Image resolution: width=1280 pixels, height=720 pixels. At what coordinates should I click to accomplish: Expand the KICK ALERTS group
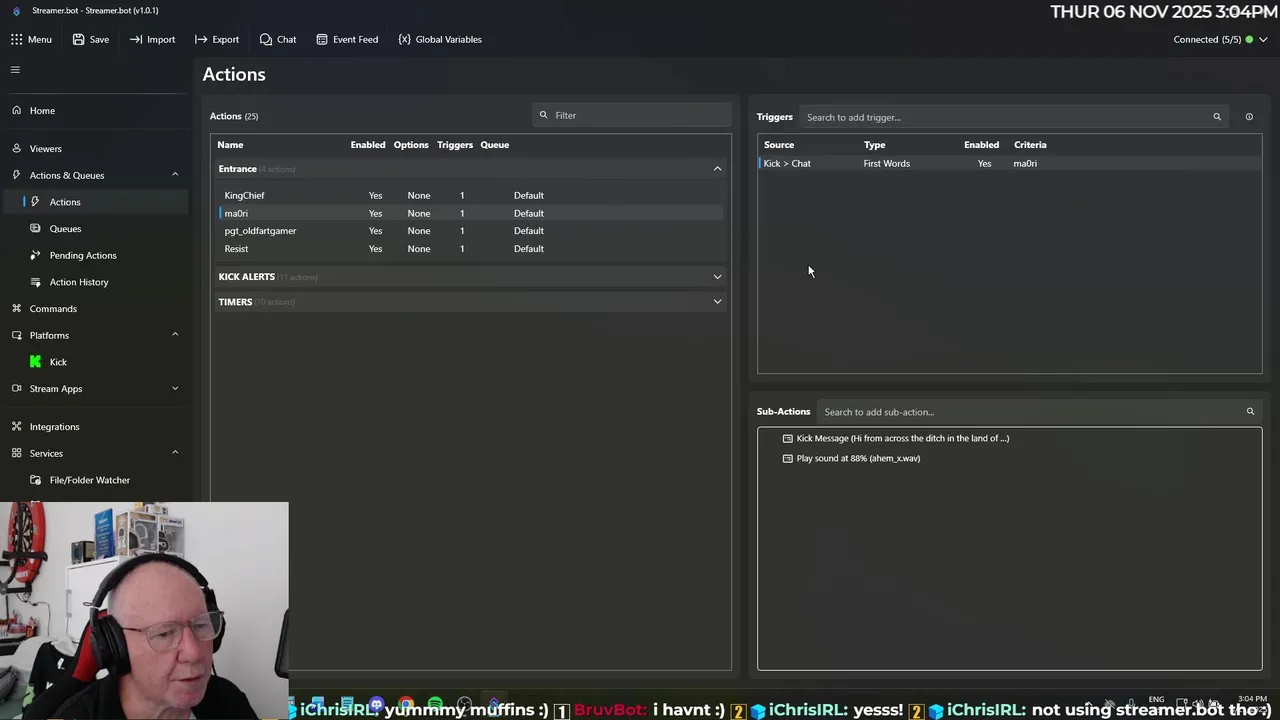470,277
